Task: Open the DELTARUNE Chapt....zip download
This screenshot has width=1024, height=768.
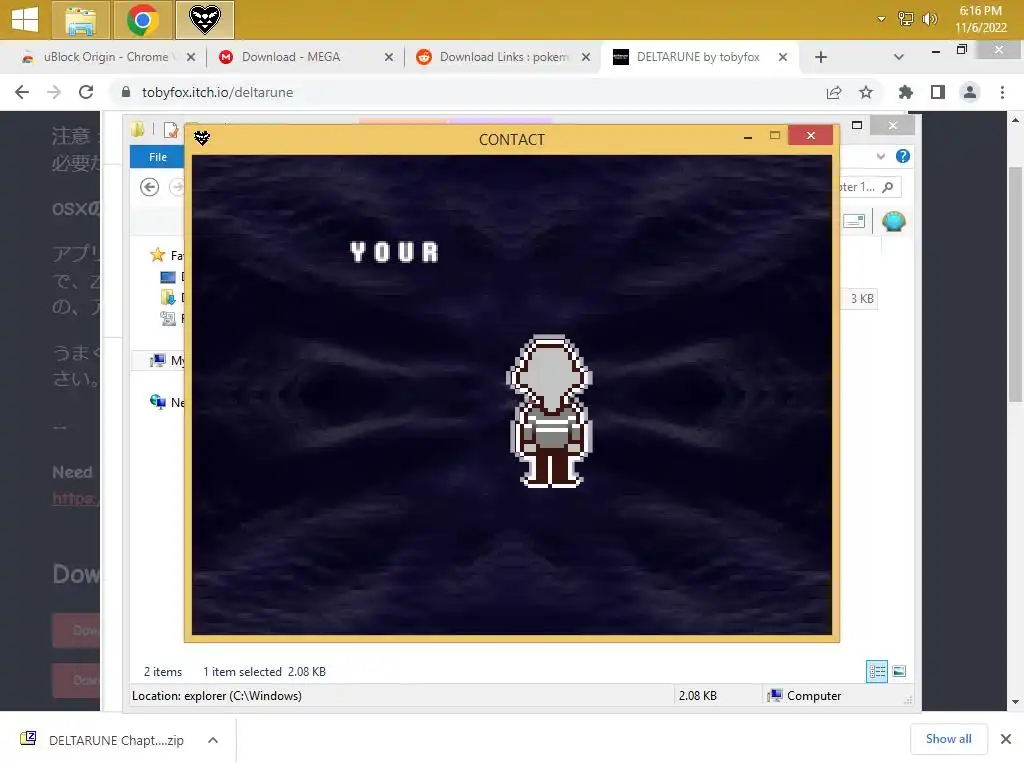Action: (116, 740)
